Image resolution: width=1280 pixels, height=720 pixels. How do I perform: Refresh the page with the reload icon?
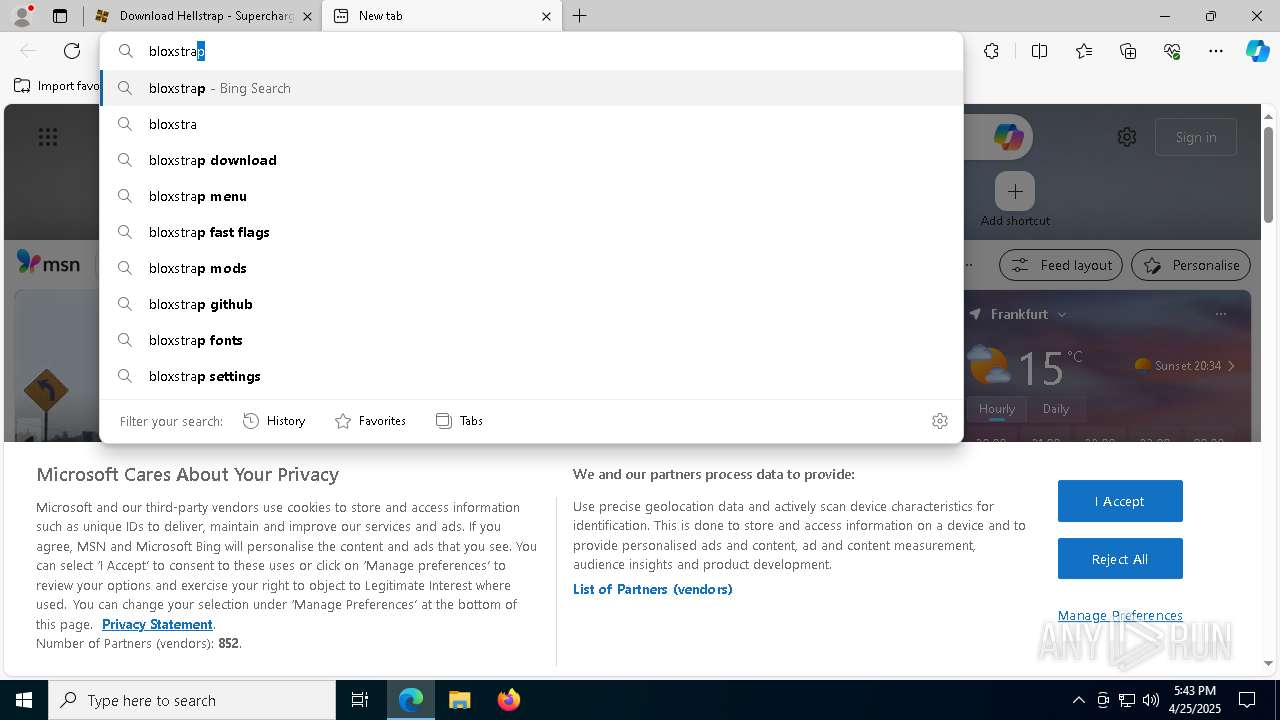pos(72,51)
